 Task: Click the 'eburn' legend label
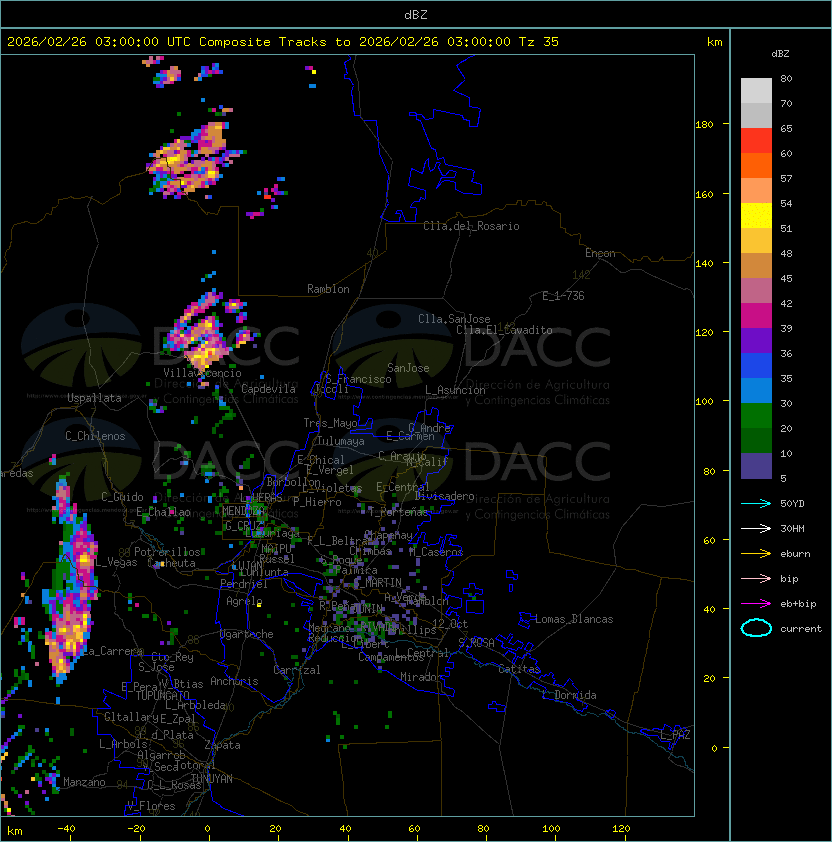coord(795,554)
